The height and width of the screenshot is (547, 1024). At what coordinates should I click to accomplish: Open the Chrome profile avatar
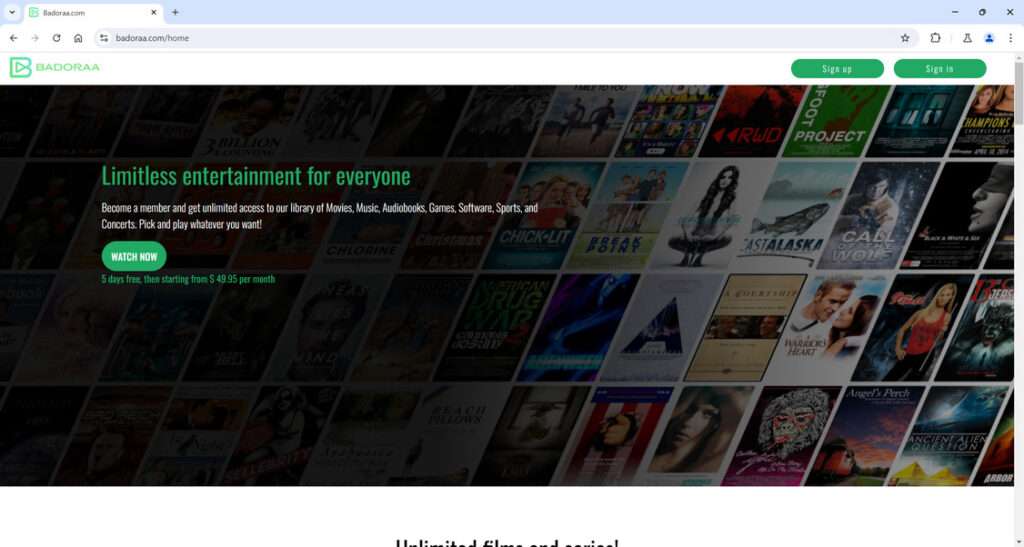[989, 38]
